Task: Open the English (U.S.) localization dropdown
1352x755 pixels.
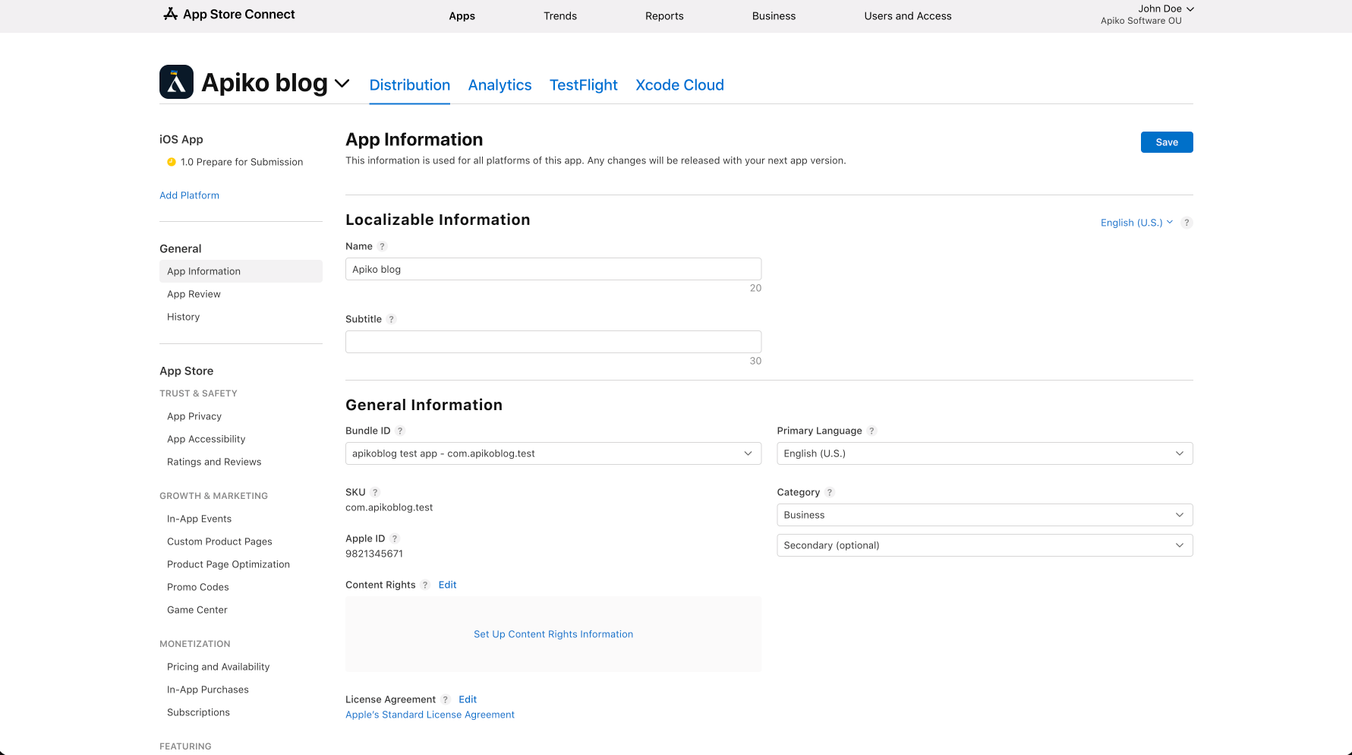Action: click(1137, 222)
